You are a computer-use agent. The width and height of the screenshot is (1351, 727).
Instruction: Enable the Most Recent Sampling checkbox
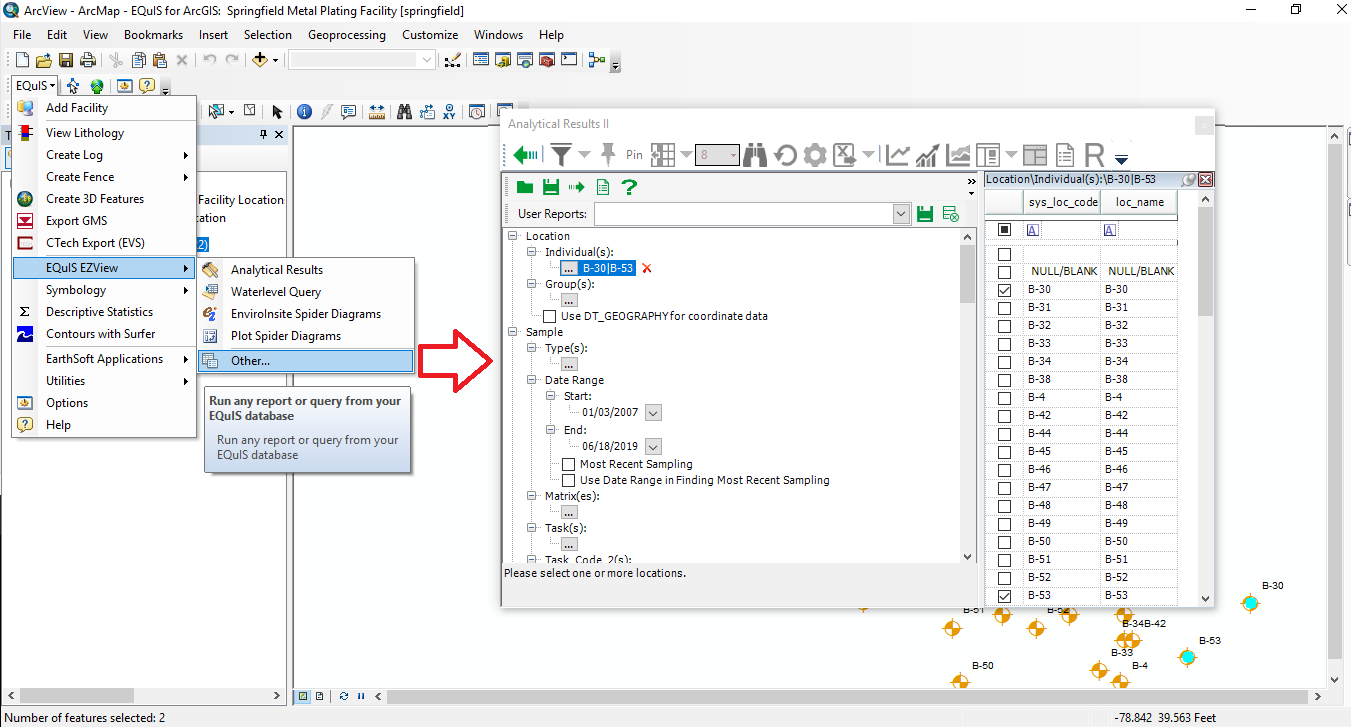click(x=568, y=464)
